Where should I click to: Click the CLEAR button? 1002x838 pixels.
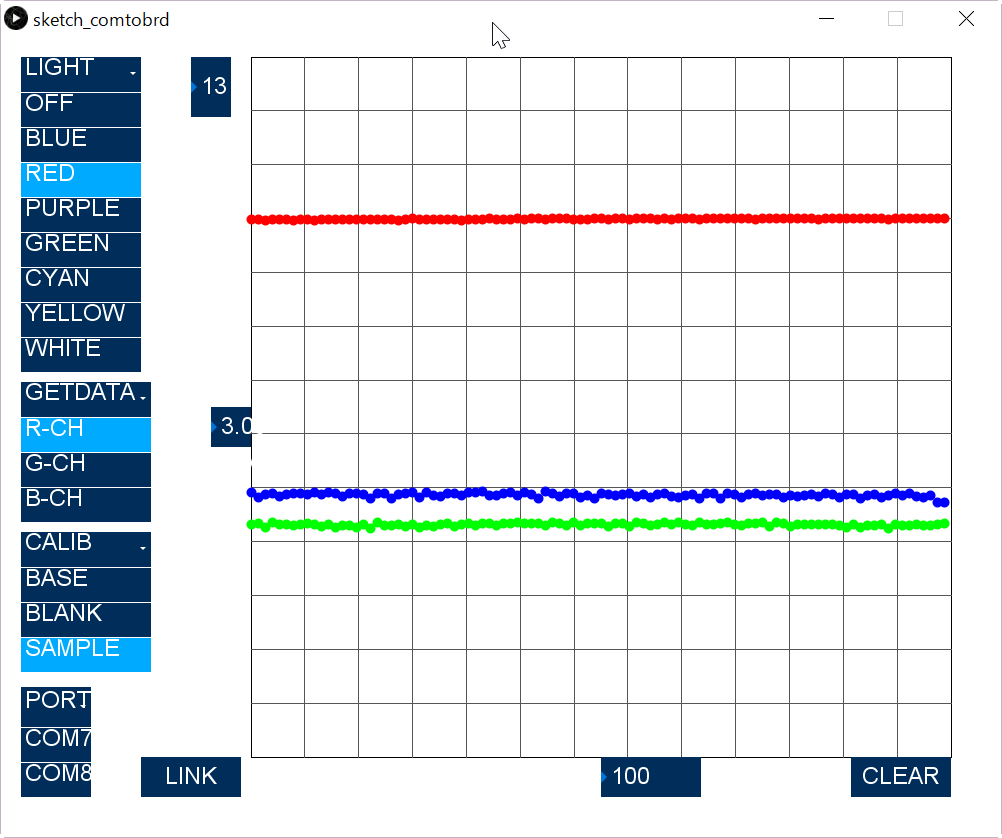[900, 777]
